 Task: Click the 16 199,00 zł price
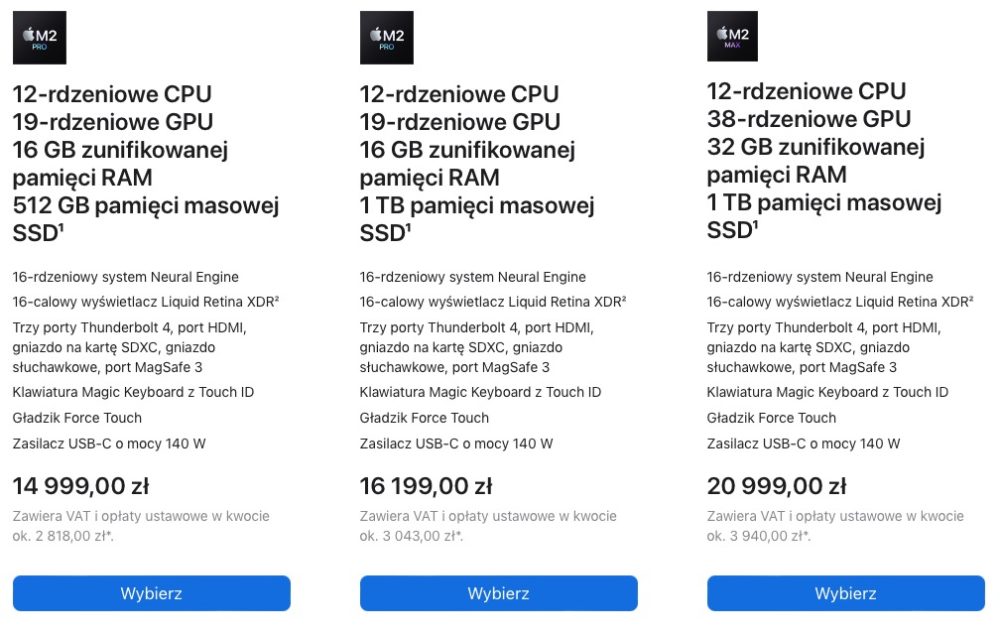[x=426, y=486]
